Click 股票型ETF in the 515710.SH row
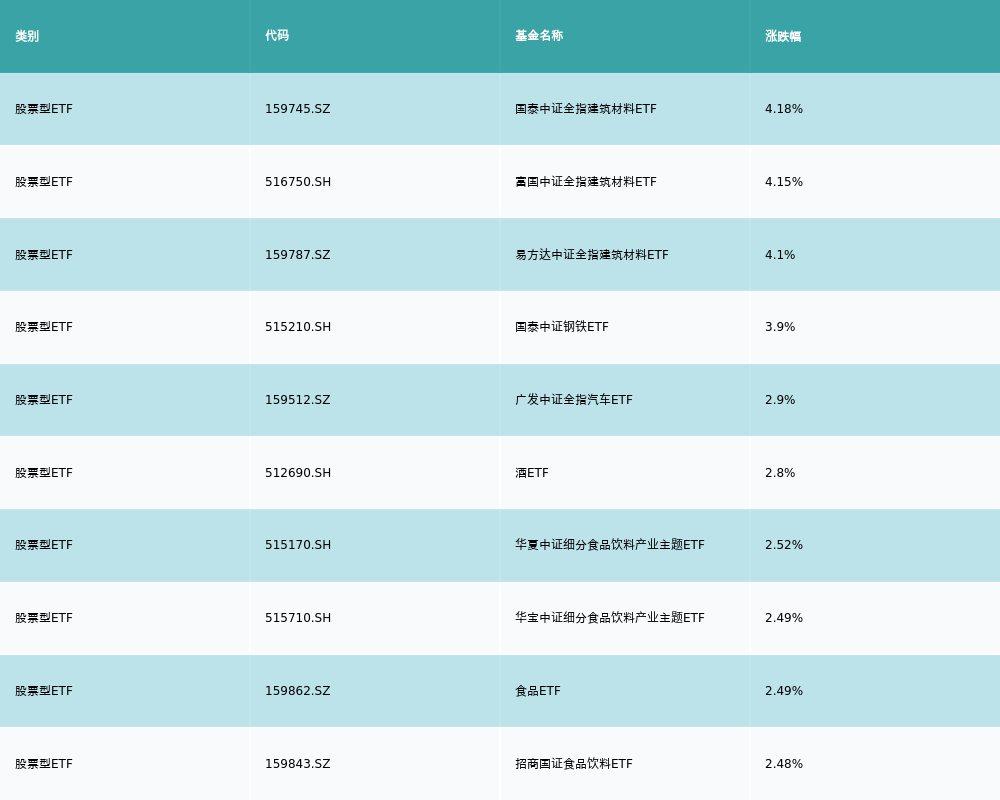This screenshot has height=800, width=1000. (x=44, y=618)
